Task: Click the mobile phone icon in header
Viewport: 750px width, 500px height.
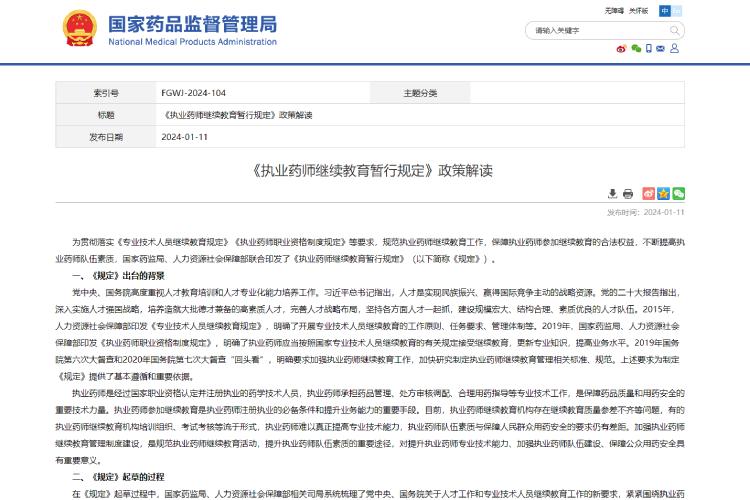Action: [x=647, y=48]
